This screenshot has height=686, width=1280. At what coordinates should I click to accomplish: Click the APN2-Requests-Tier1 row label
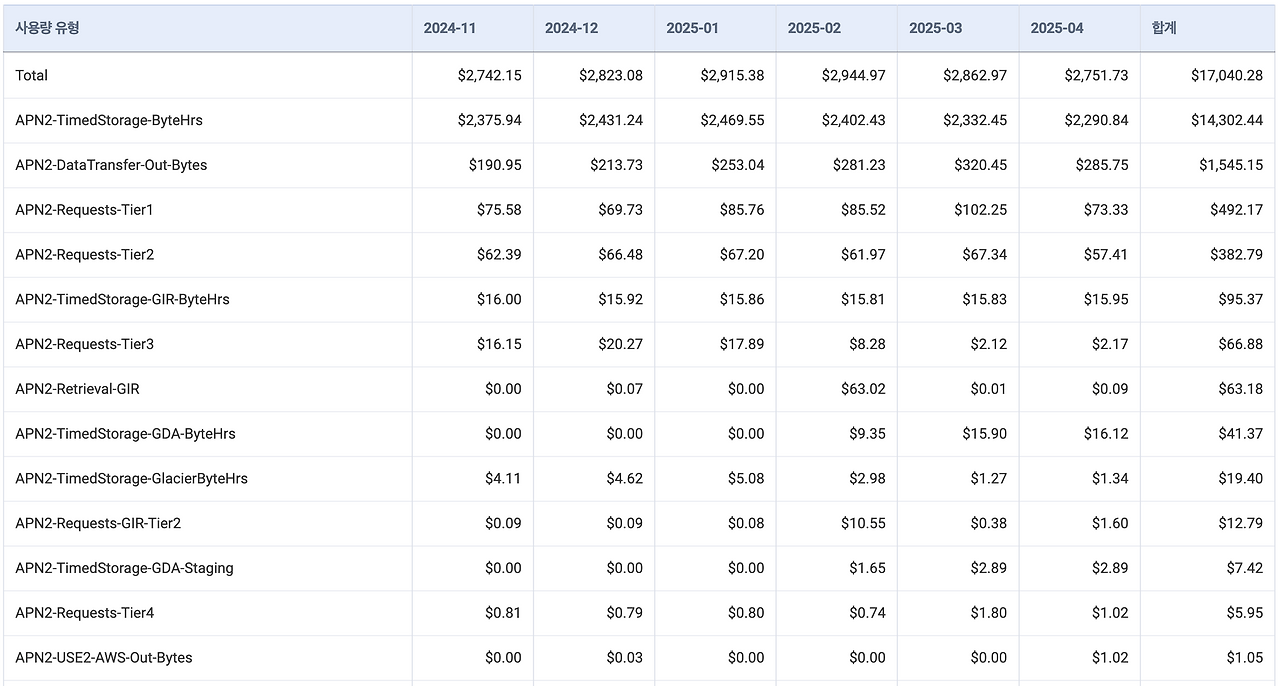click(x=85, y=210)
